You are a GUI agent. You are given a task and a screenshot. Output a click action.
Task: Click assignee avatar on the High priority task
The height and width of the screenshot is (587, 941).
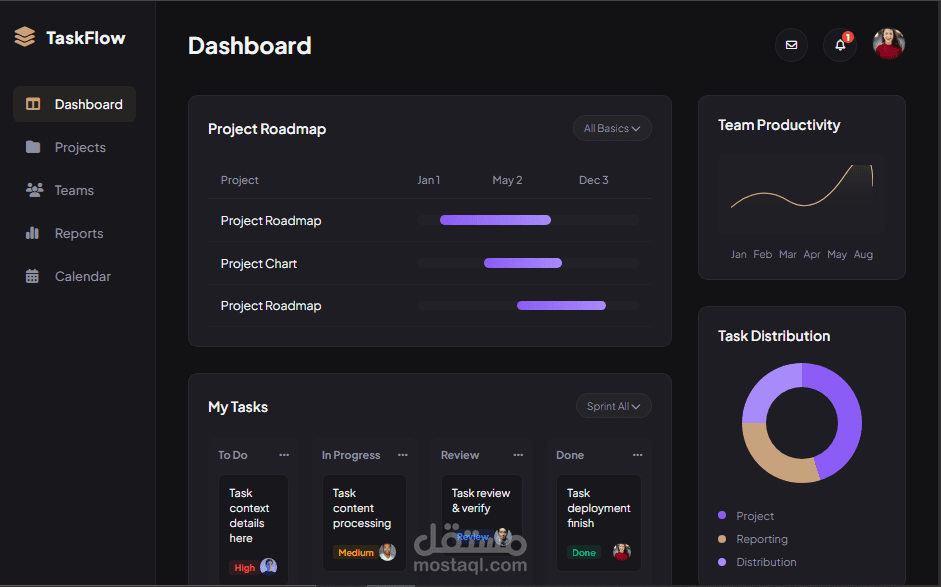[268, 566]
